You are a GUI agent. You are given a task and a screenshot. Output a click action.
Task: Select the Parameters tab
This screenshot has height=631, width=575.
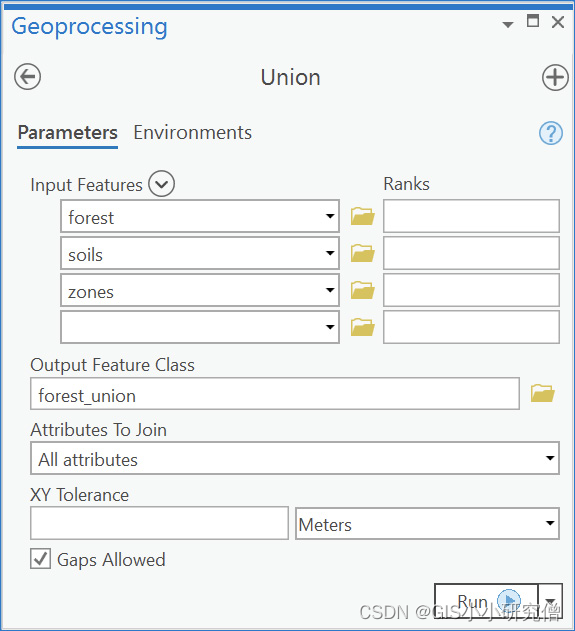pyautogui.click(x=68, y=133)
